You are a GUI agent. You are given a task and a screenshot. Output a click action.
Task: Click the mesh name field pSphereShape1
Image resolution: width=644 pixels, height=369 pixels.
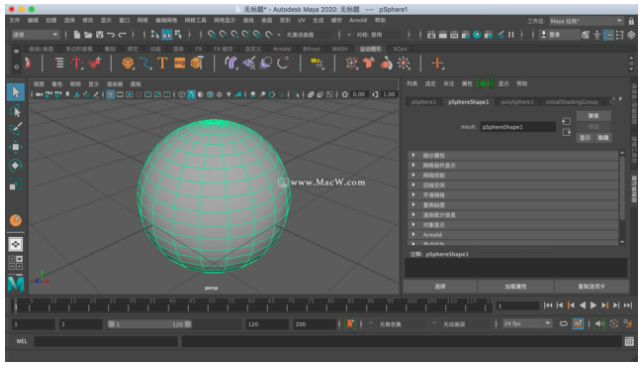coord(518,127)
